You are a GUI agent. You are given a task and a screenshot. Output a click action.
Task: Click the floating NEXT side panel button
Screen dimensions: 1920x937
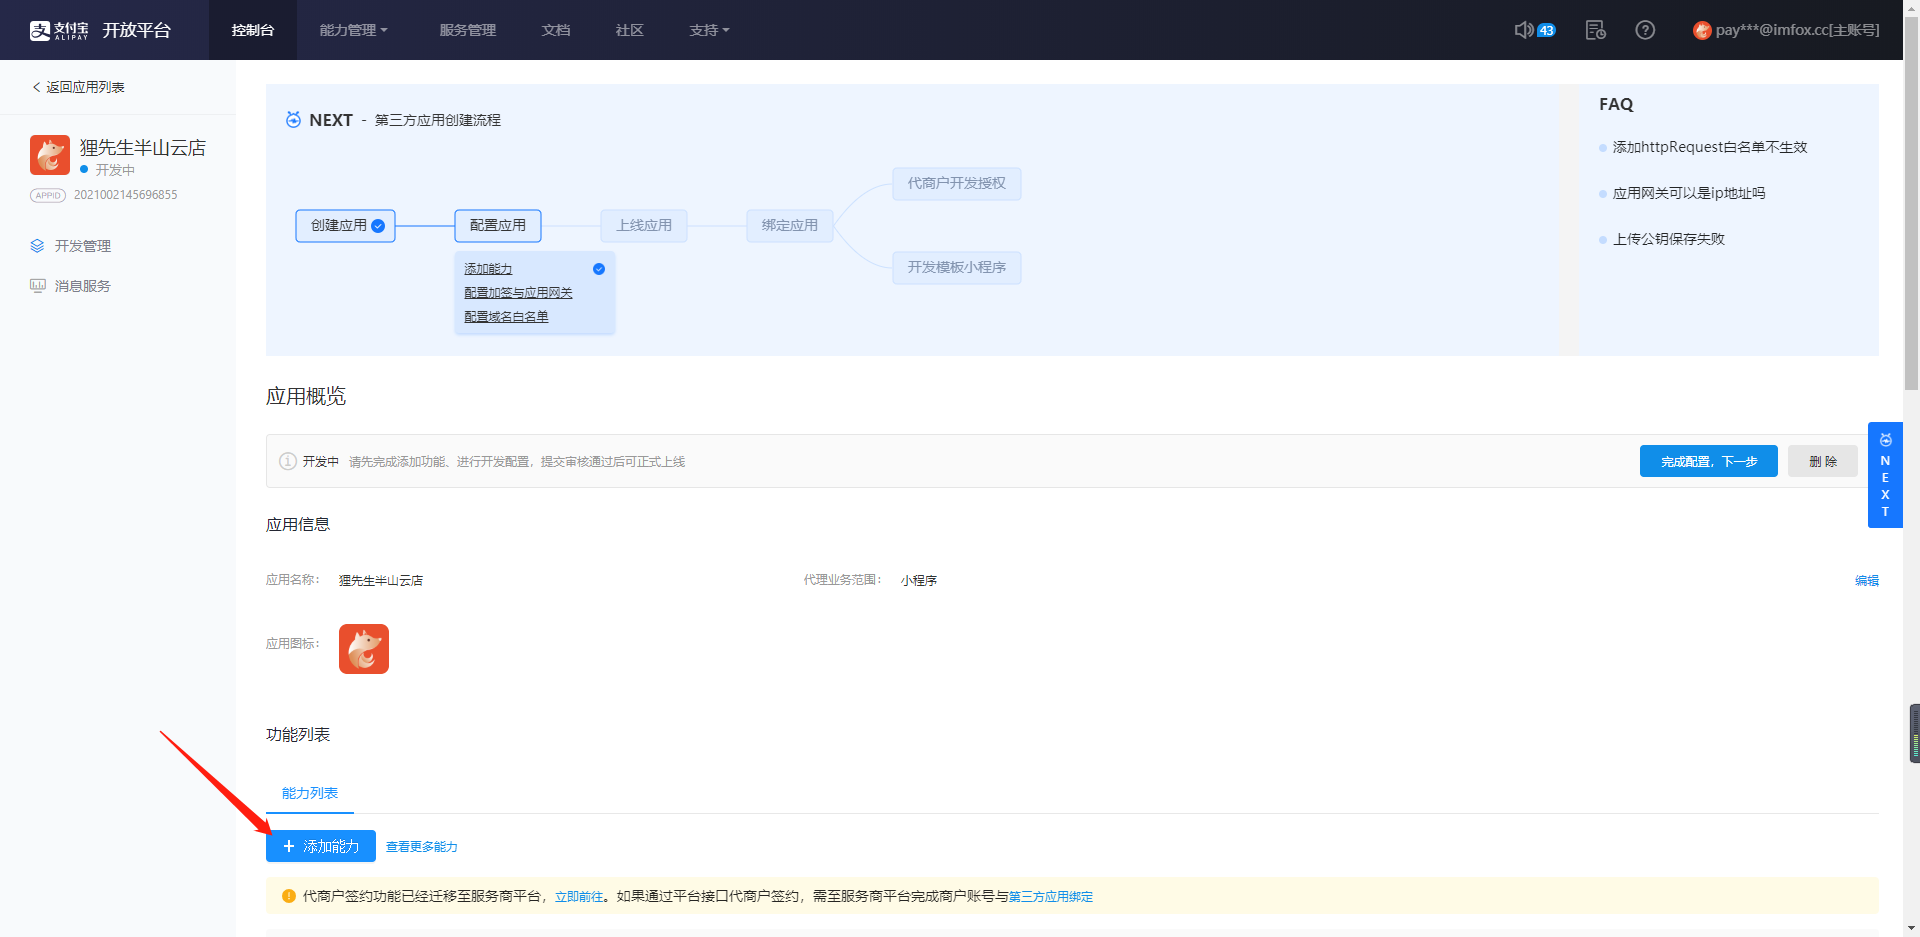tap(1885, 475)
